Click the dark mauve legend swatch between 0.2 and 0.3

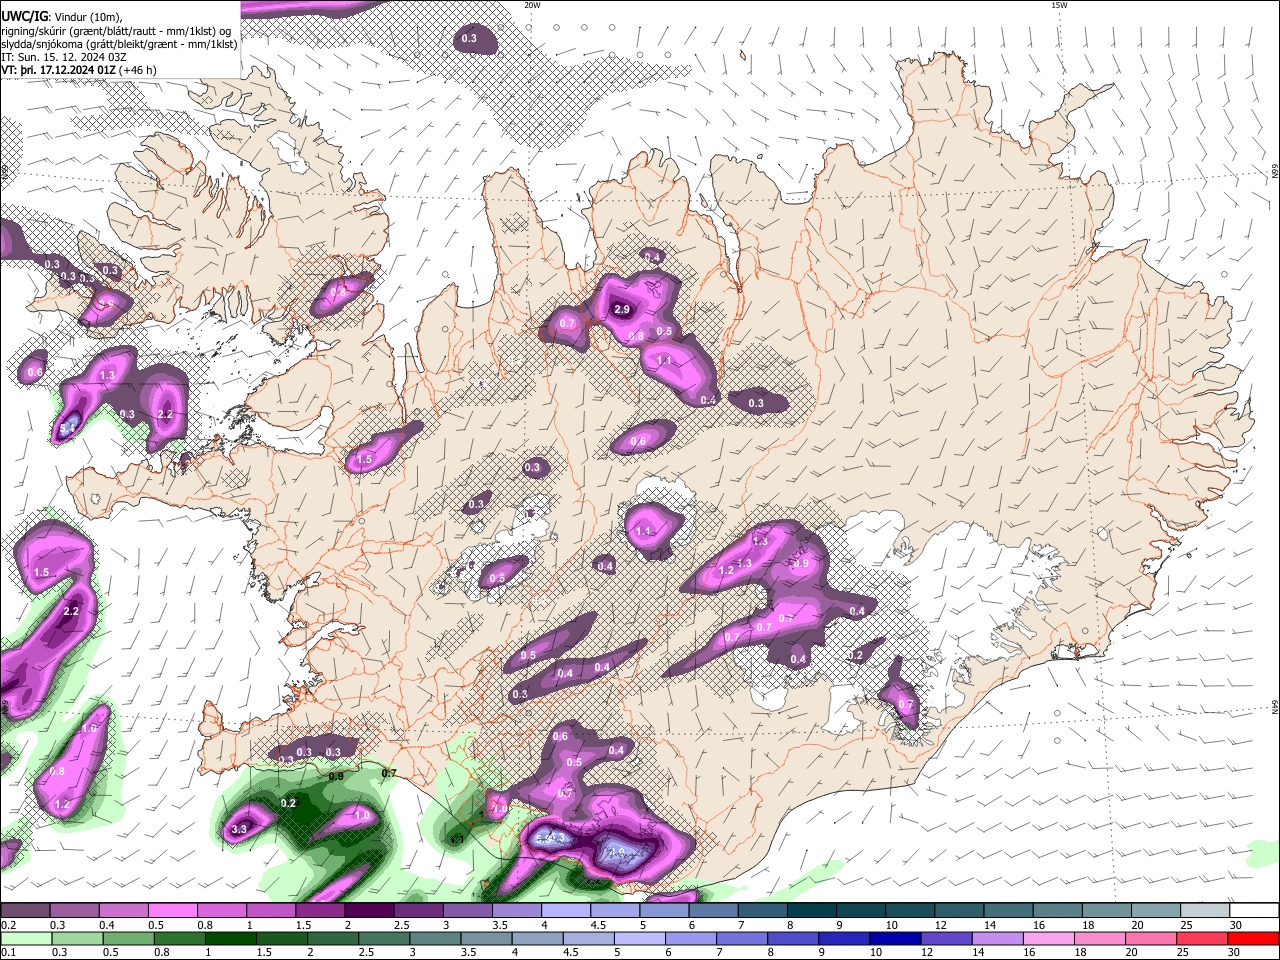click(x=25, y=911)
